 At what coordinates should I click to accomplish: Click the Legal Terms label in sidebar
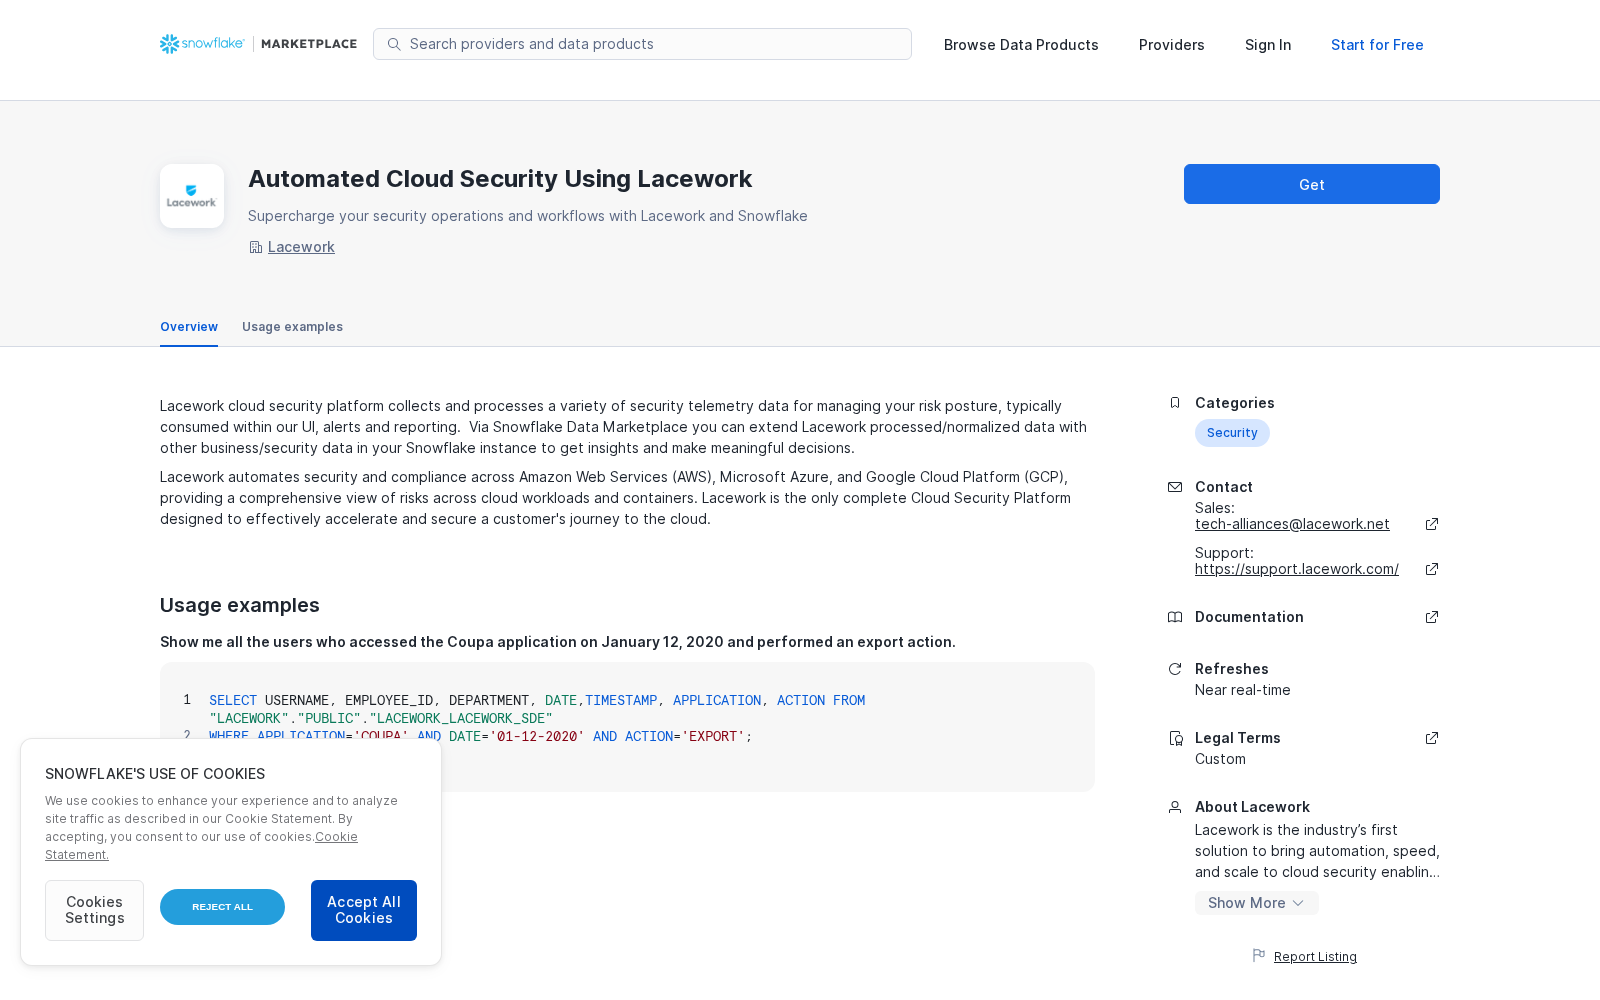point(1237,738)
